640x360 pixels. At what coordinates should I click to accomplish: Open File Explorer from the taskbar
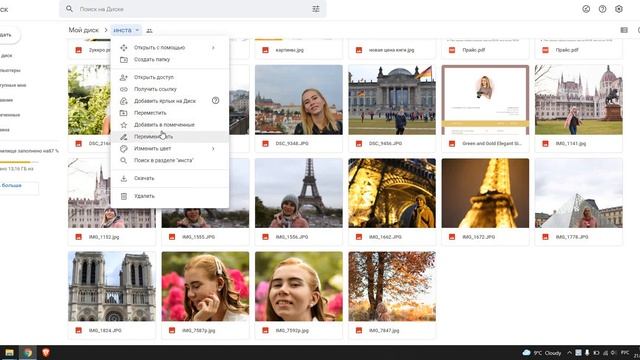pos(9,352)
